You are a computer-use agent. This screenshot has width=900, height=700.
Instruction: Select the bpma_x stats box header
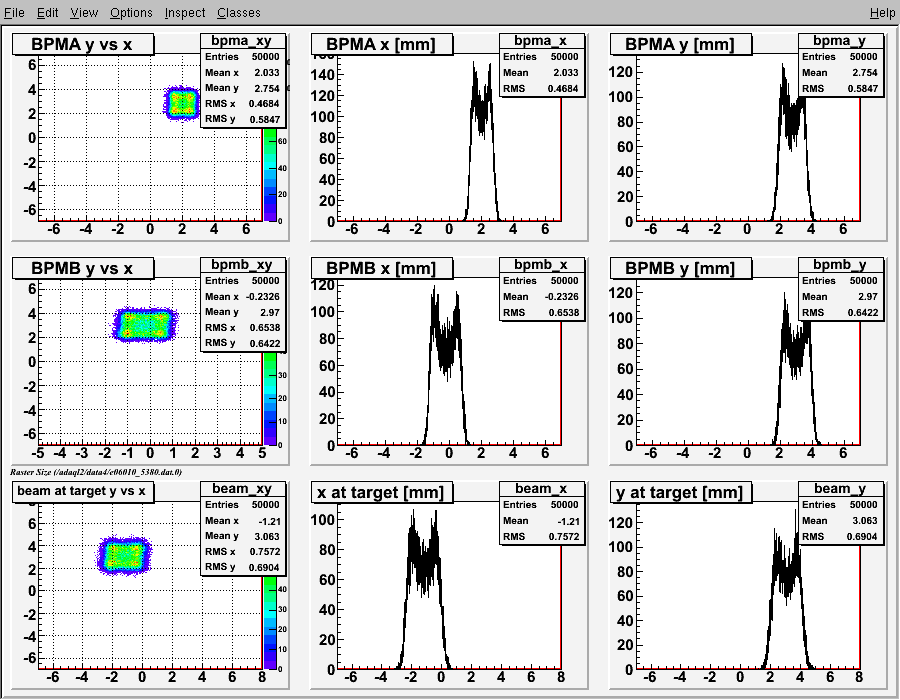tap(541, 41)
